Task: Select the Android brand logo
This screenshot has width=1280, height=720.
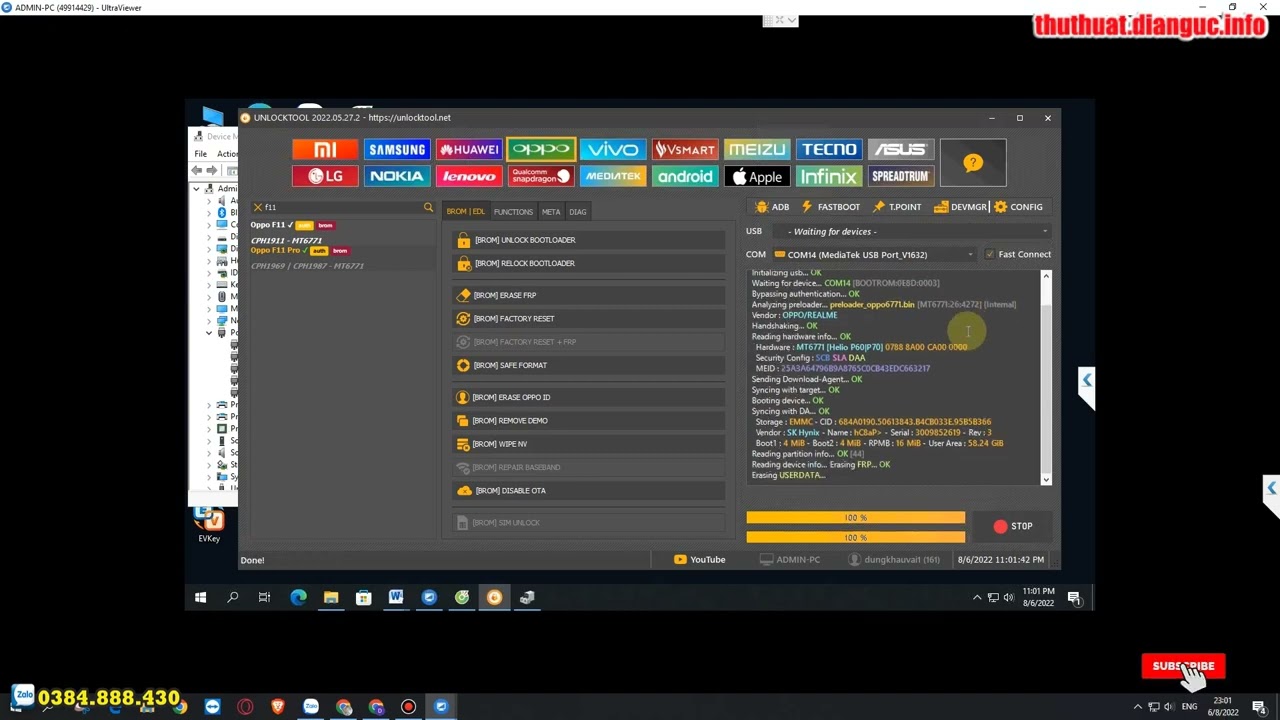Action: tap(685, 176)
